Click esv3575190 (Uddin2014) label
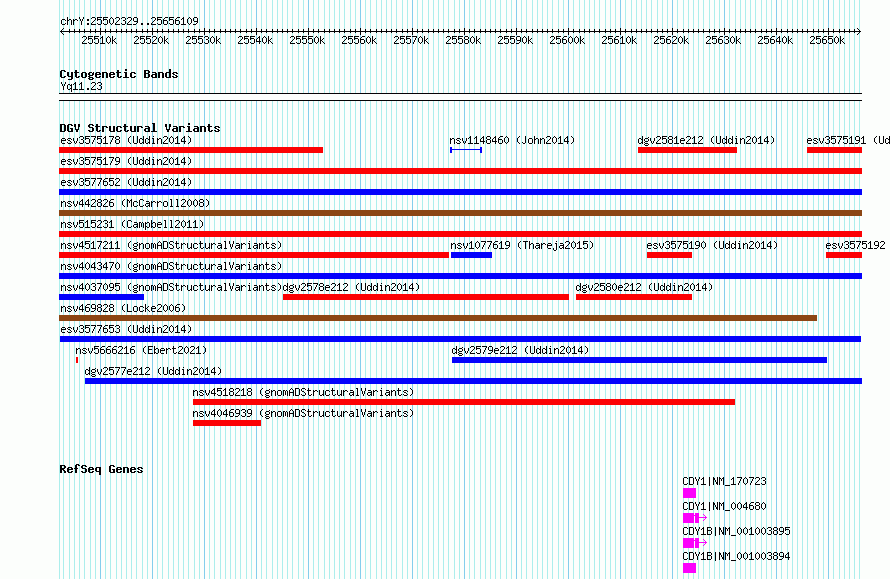This screenshot has height=579, width=890. pyautogui.click(x=712, y=245)
